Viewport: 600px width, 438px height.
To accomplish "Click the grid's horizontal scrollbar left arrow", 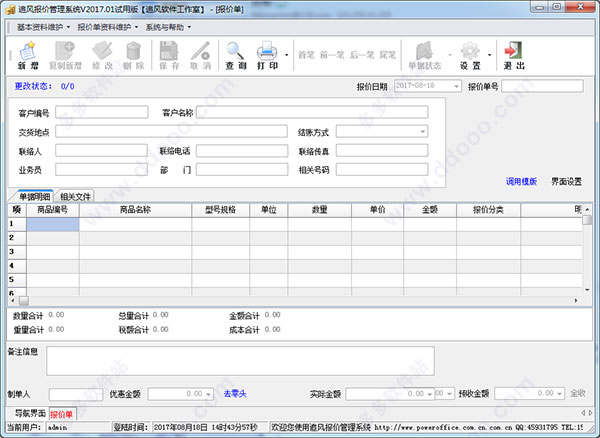I will pos(13,301).
